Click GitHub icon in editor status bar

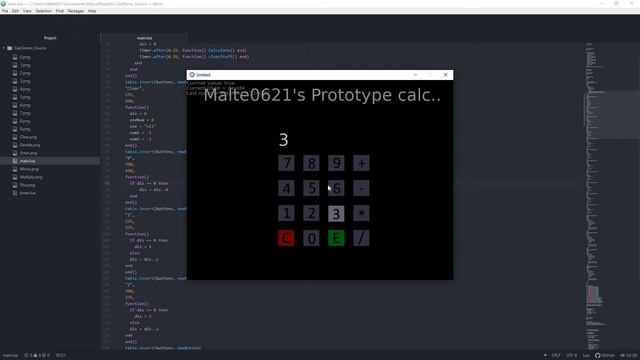[x=598, y=356]
